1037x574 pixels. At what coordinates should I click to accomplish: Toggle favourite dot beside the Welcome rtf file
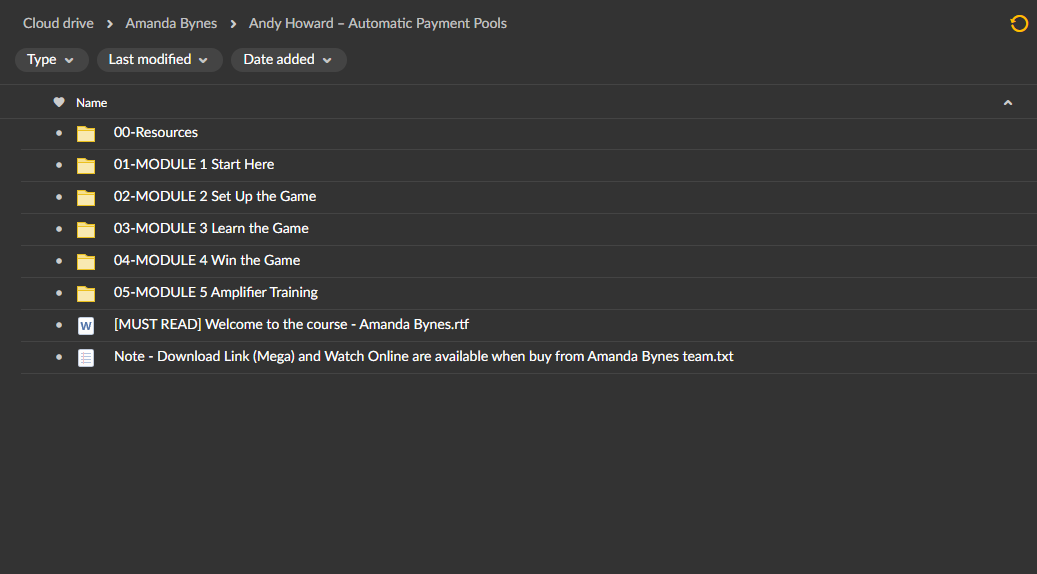pyautogui.click(x=59, y=325)
